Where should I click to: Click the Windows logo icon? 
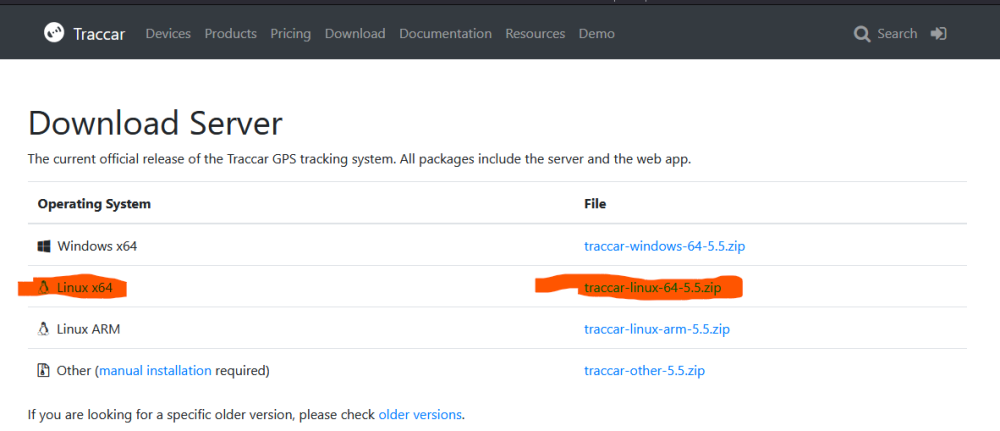coord(43,246)
